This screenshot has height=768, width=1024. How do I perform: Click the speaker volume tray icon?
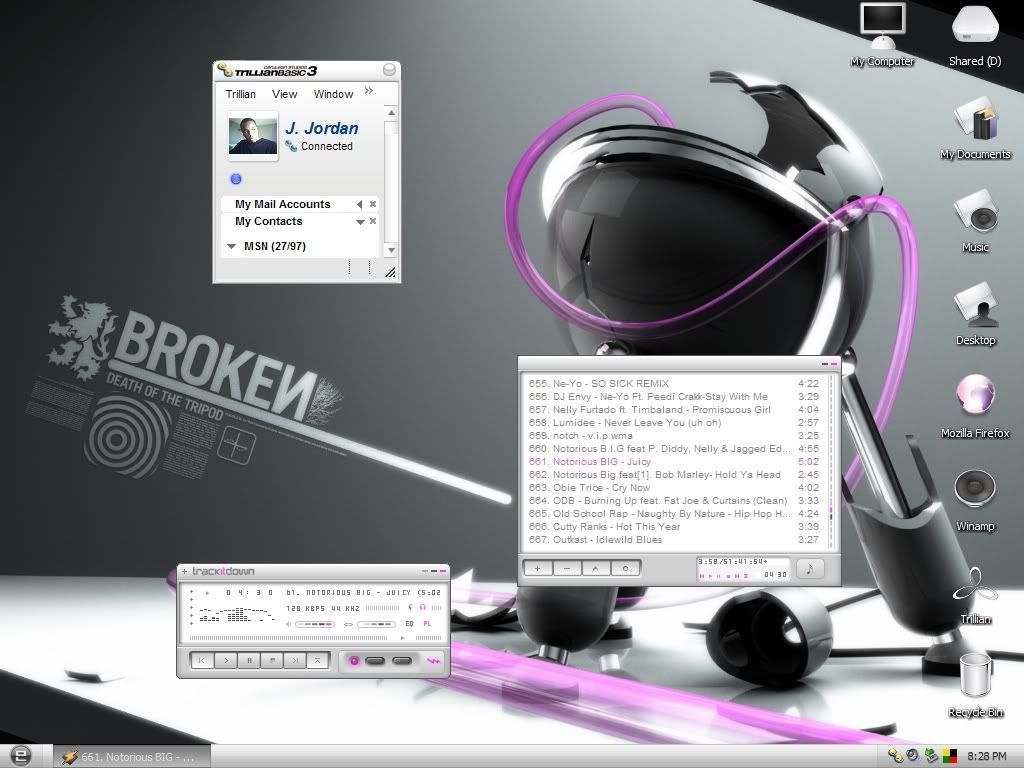[913, 756]
